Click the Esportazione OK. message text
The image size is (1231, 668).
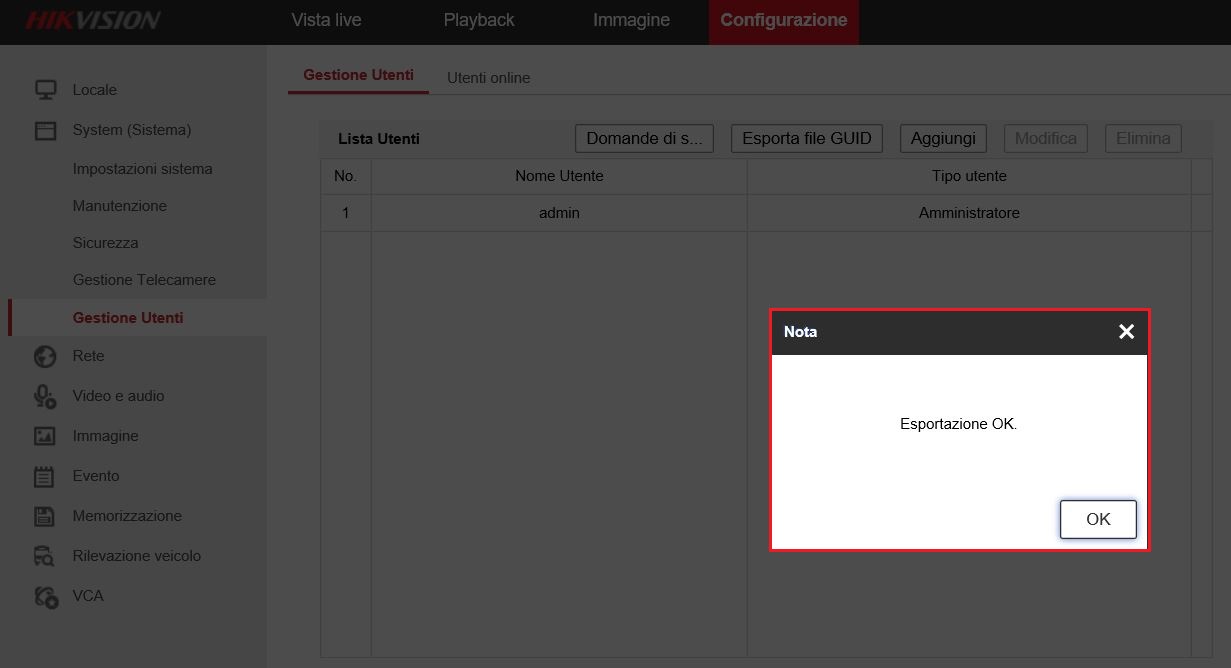tap(958, 424)
